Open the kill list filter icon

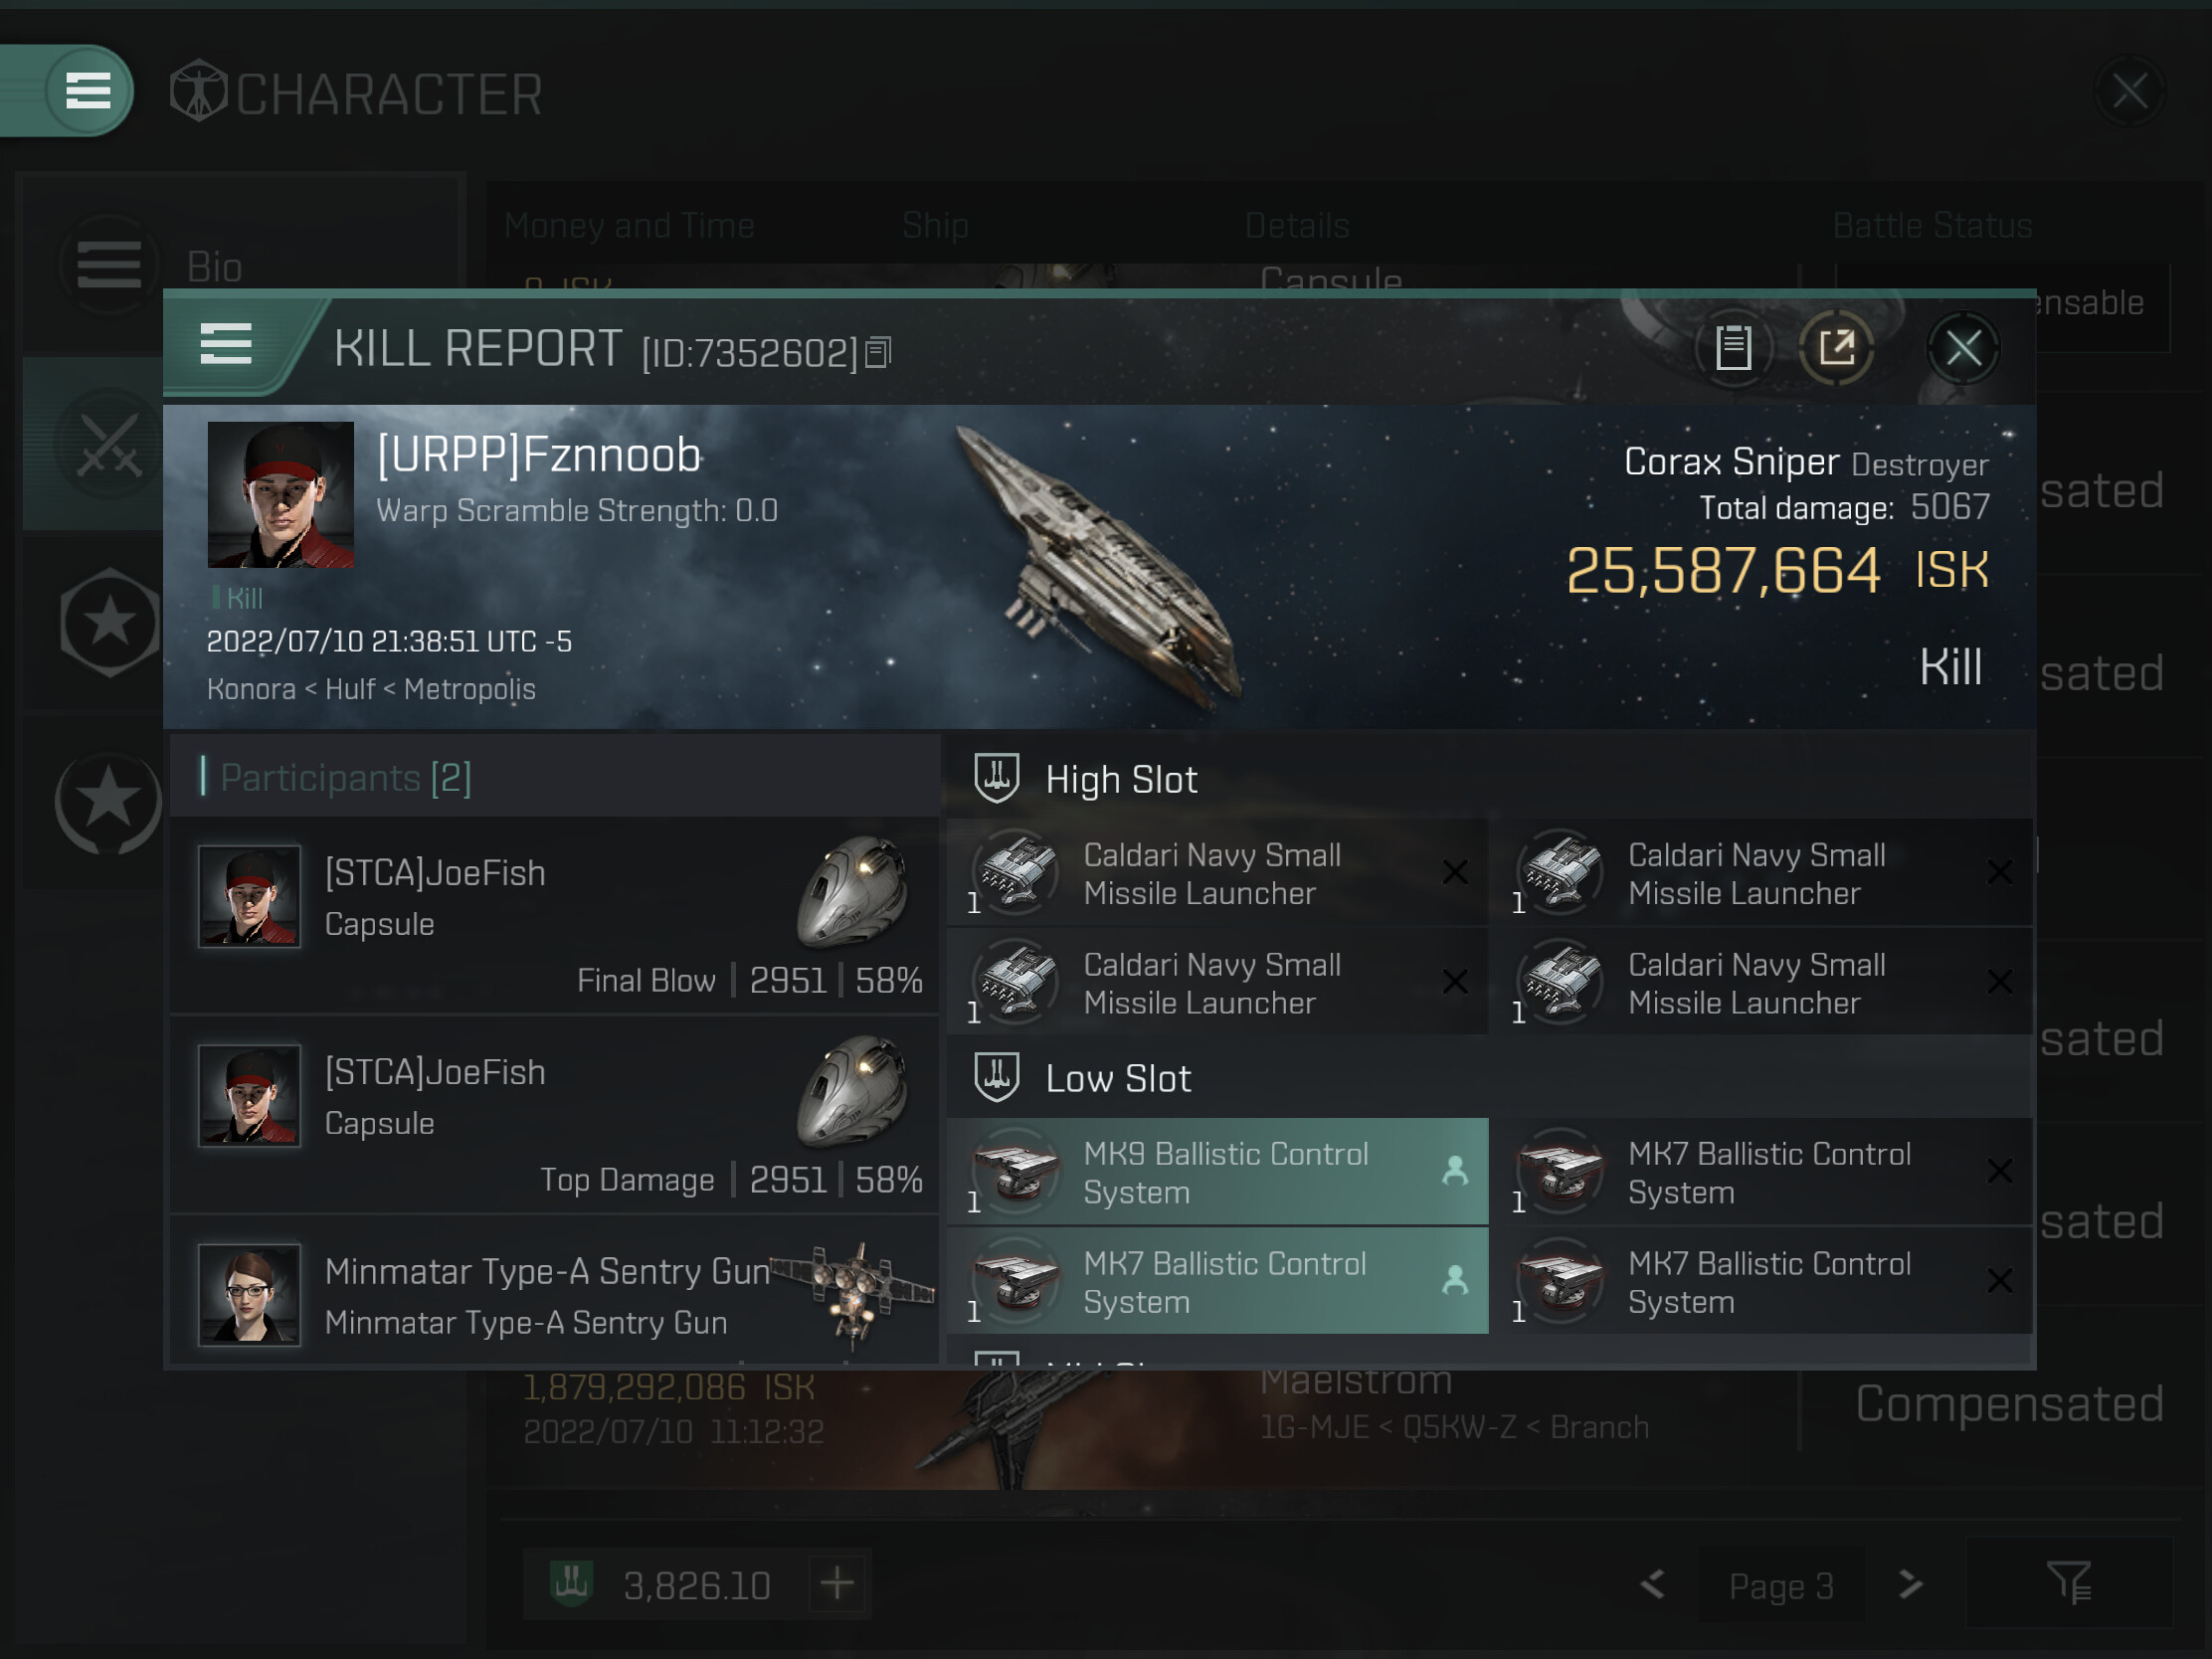2069,1583
